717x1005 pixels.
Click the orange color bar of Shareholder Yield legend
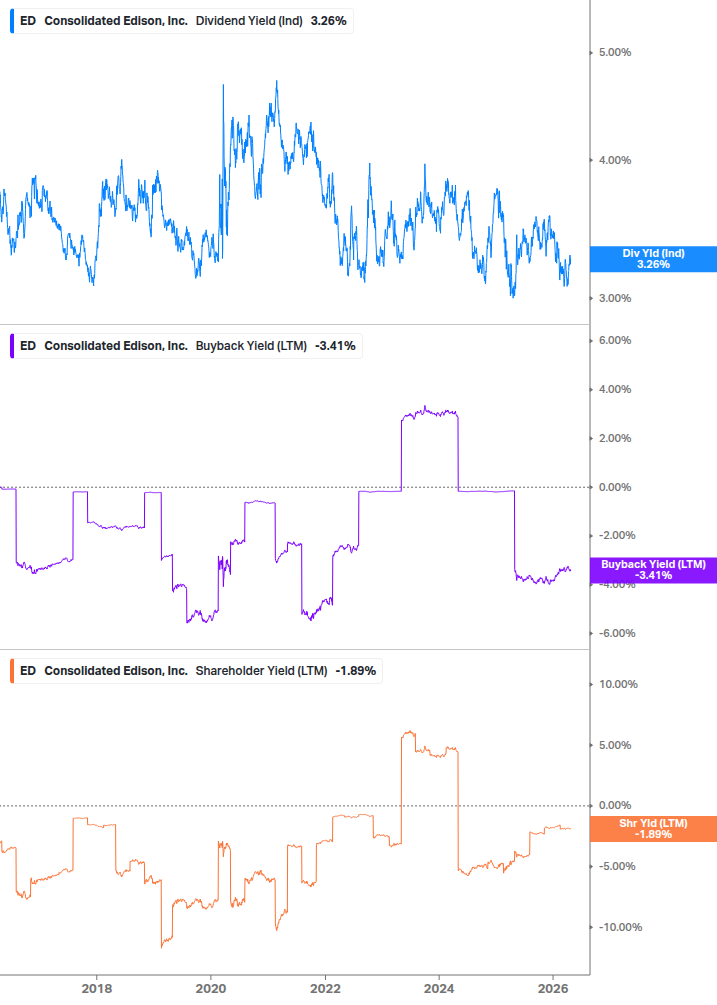[x=12, y=671]
